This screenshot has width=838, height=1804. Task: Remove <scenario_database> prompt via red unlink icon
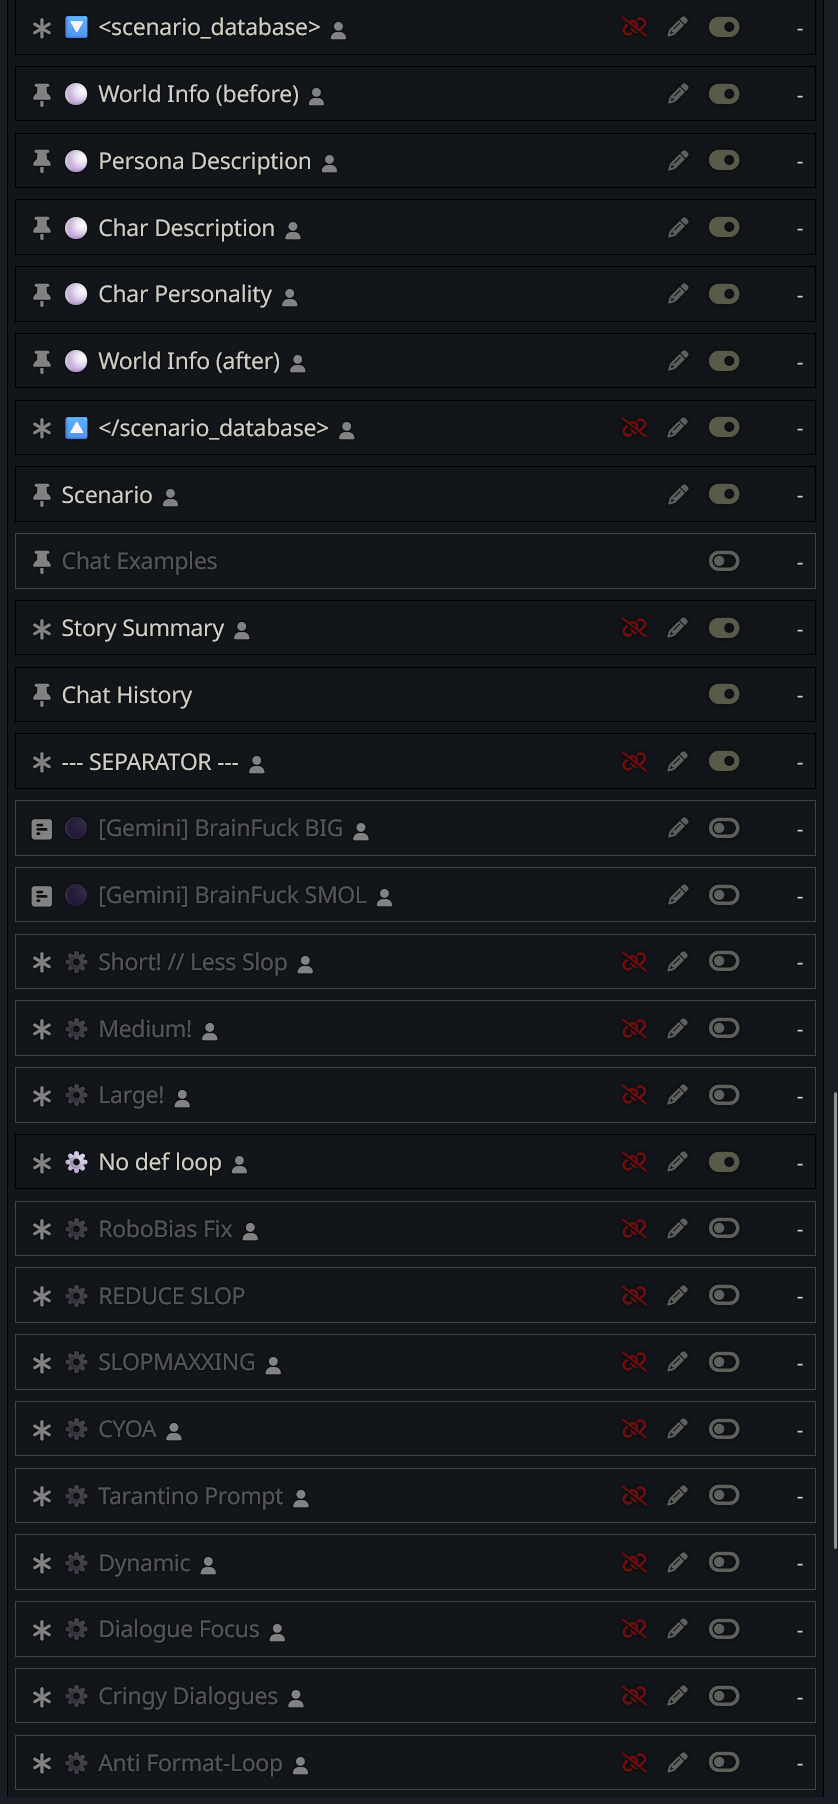pyautogui.click(x=634, y=27)
